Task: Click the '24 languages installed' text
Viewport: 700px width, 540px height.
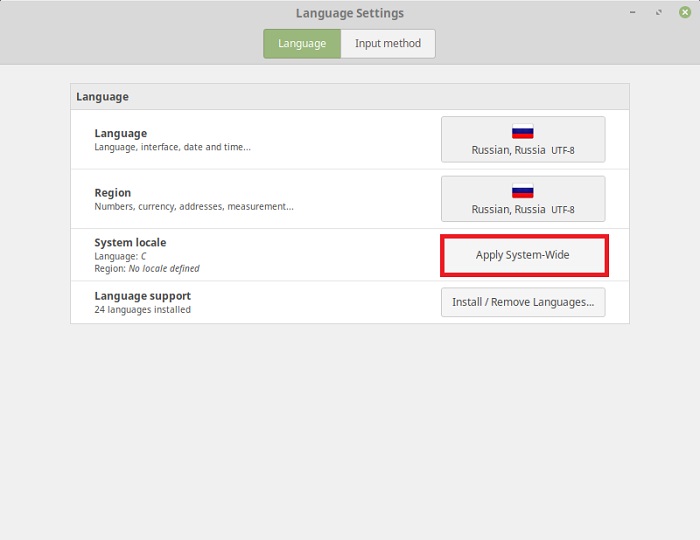Action: pyautogui.click(x=142, y=310)
